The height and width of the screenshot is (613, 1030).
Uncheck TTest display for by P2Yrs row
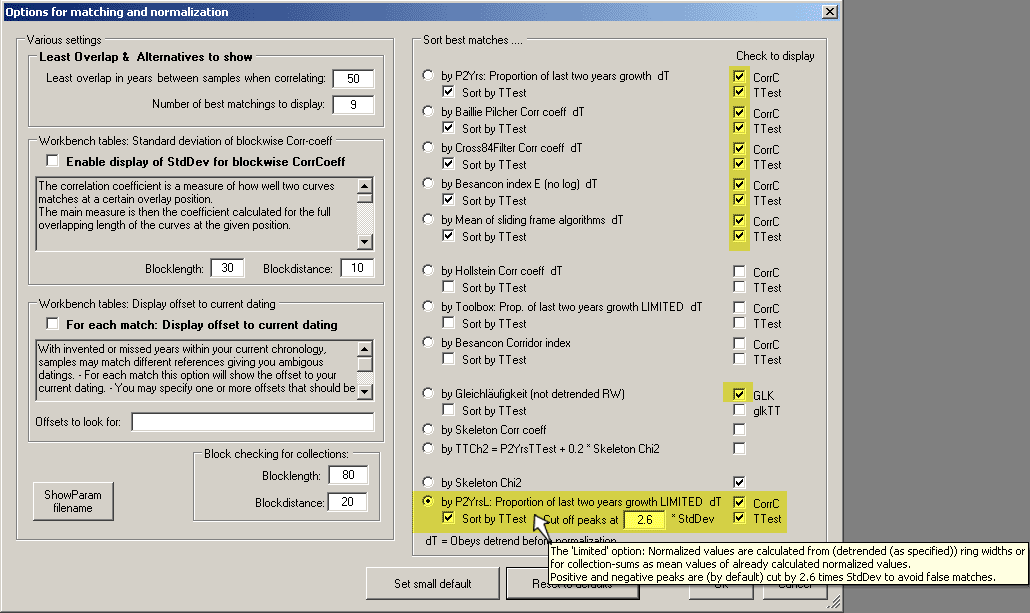pyautogui.click(x=740, y=92)
